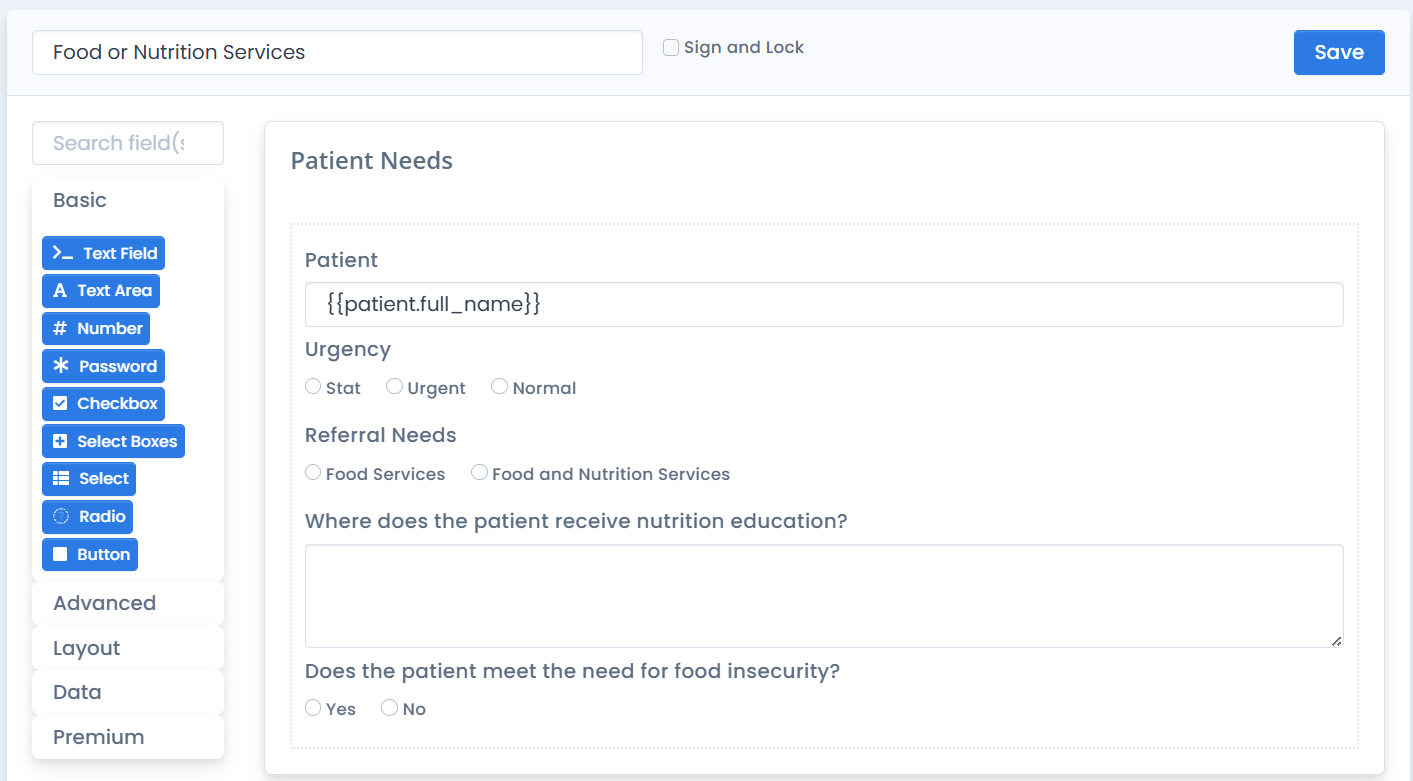Click the nutrition education text area

coord(823,596)
